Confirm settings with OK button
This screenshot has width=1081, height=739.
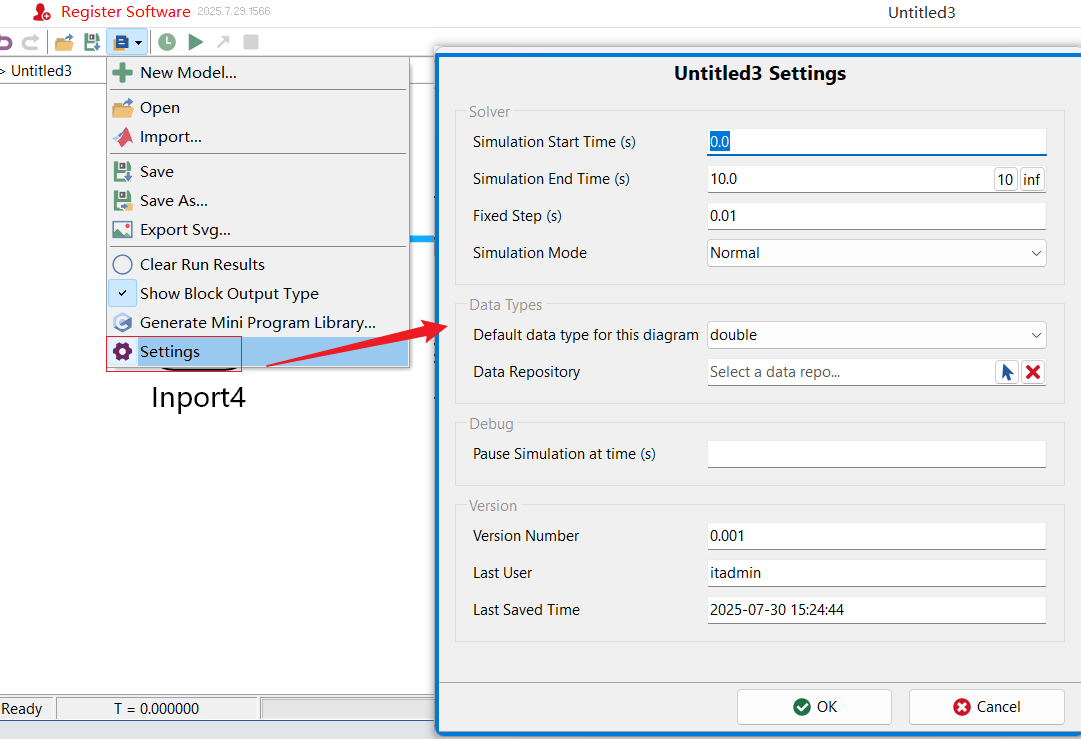814,707
